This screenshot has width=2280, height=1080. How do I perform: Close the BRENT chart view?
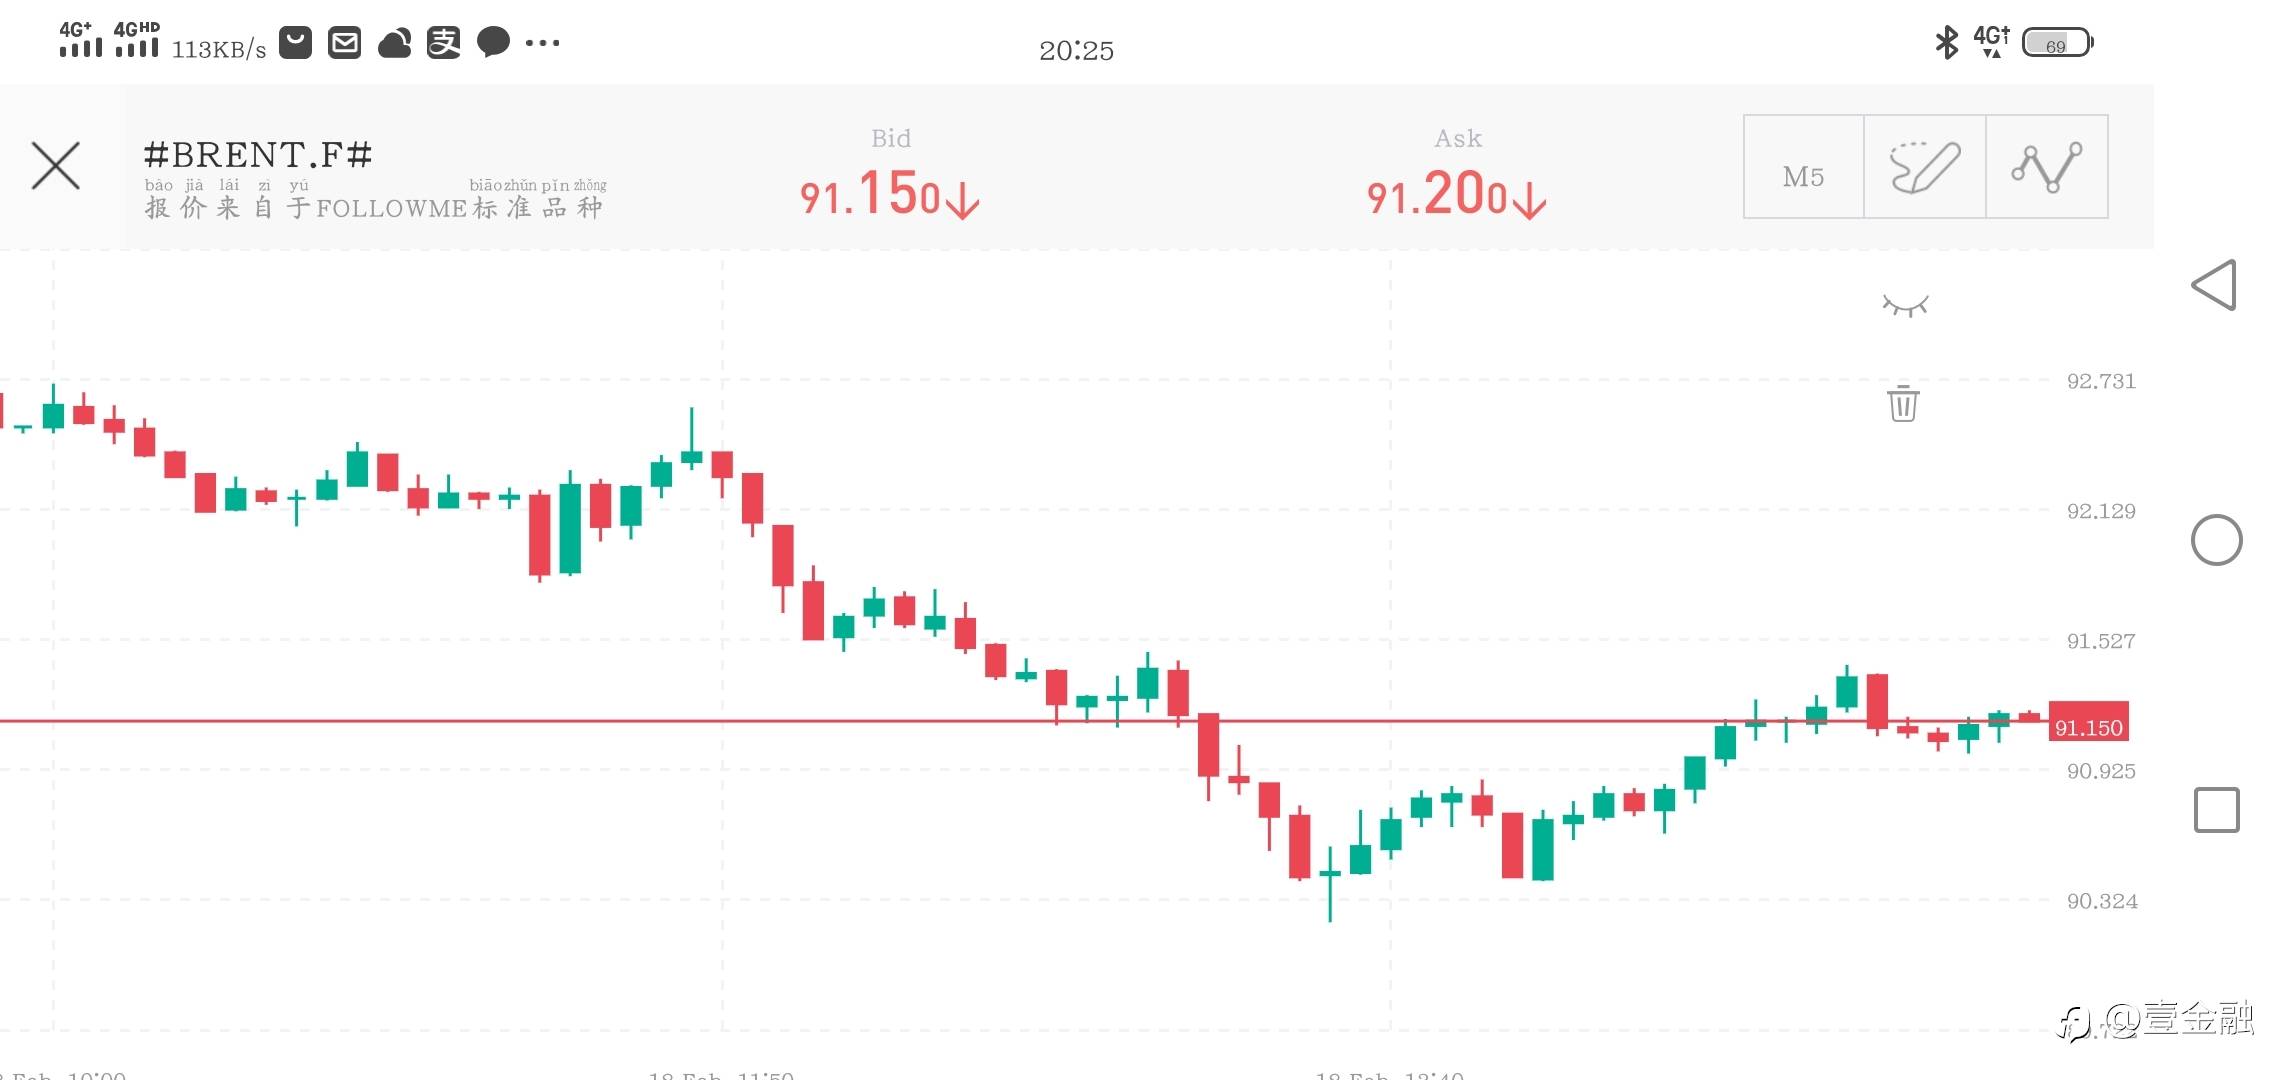pyautogui.click(x=56, y=166)
